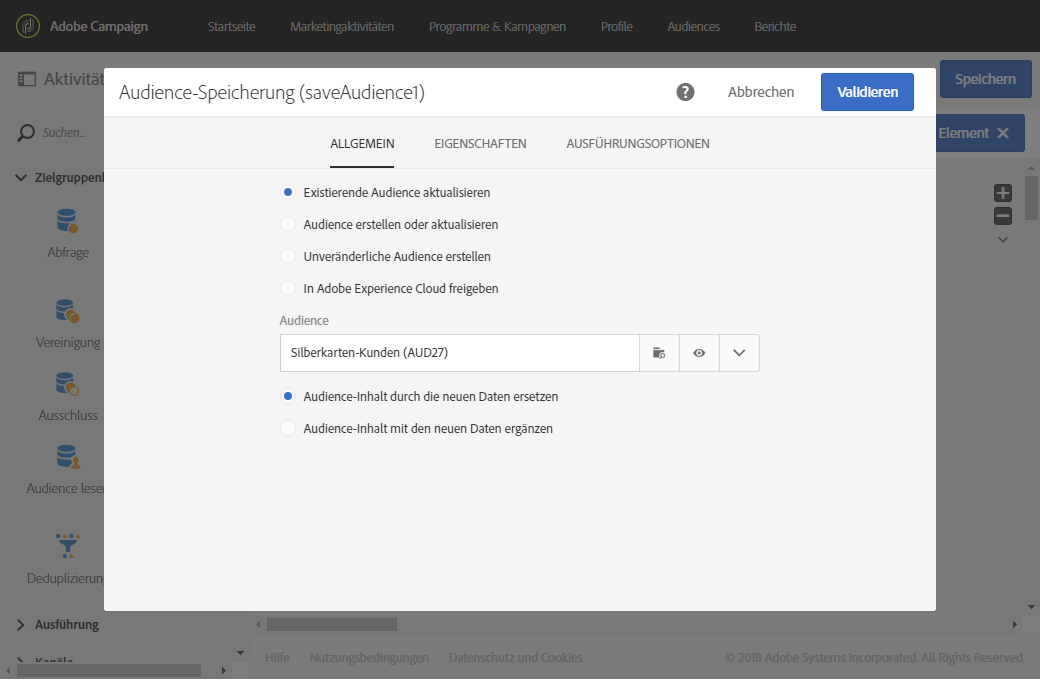Viewport: 1040px width, 681px height.
Task: Open Audiences in top navigation
Action: [x=693, y=27]
